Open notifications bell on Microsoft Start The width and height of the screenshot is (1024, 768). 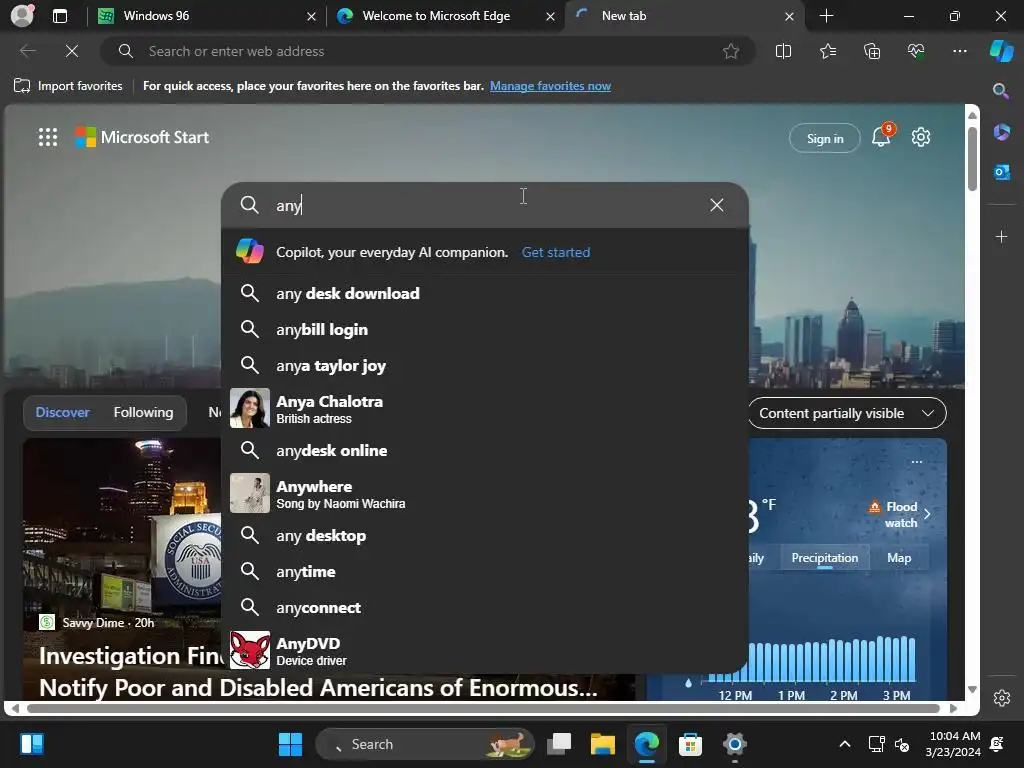point(881,136)
